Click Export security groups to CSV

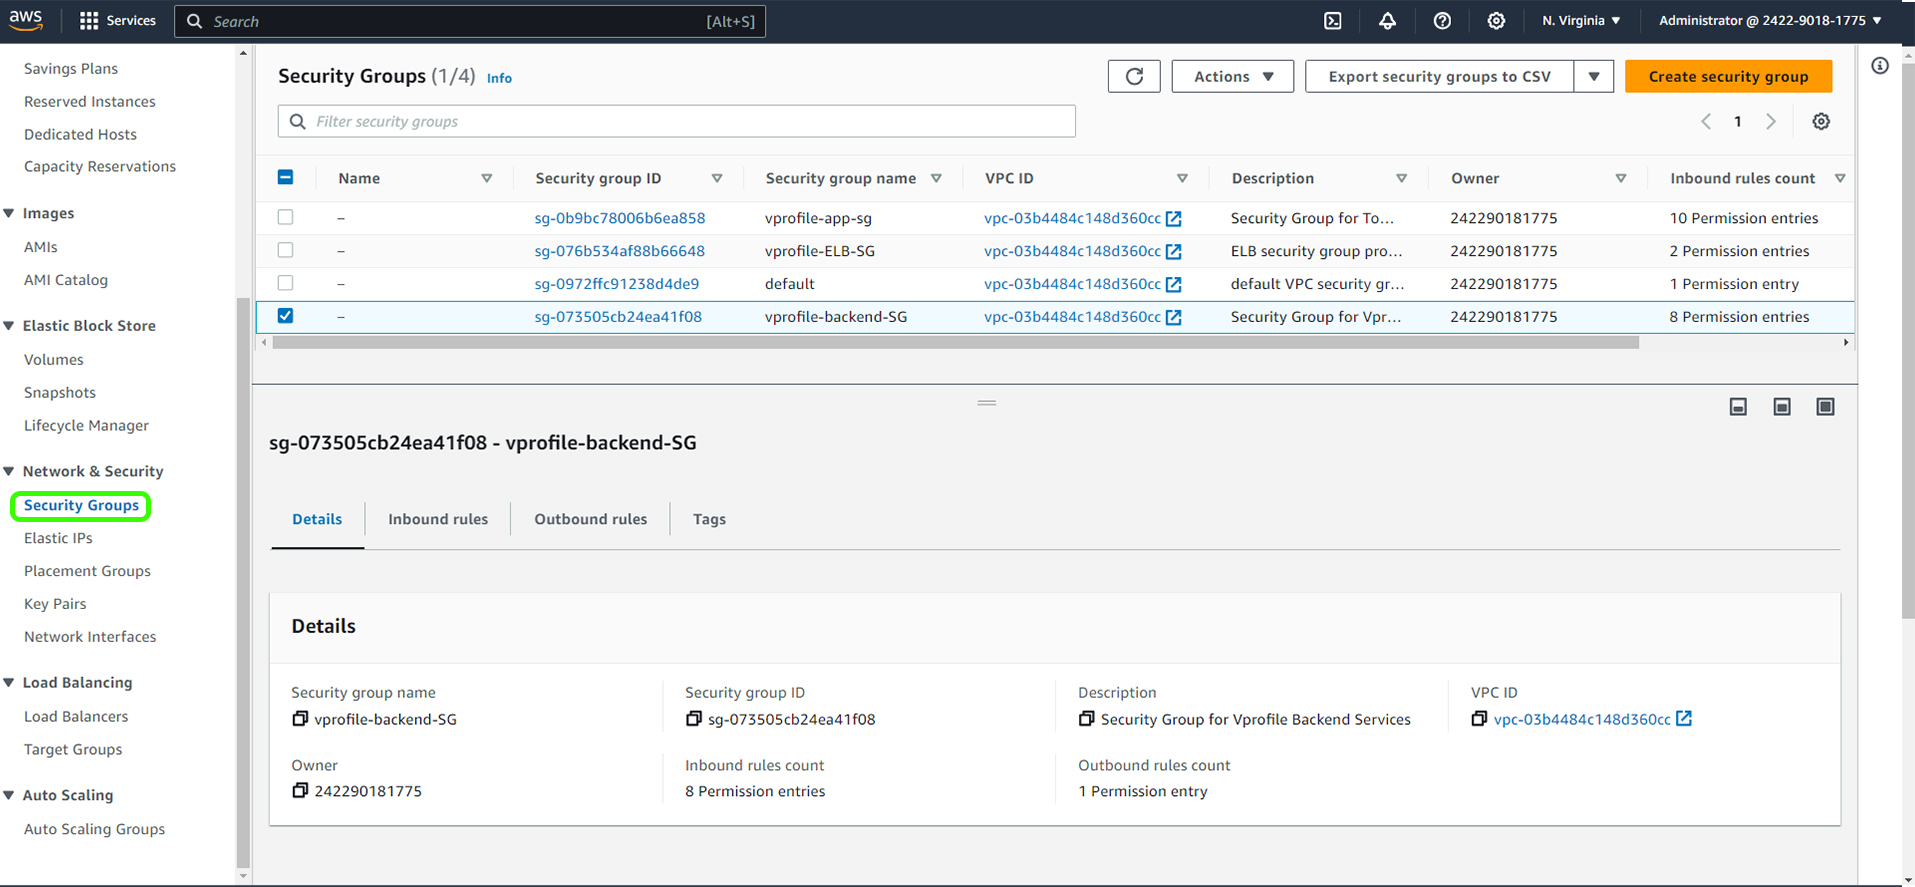click(1439, 76)
